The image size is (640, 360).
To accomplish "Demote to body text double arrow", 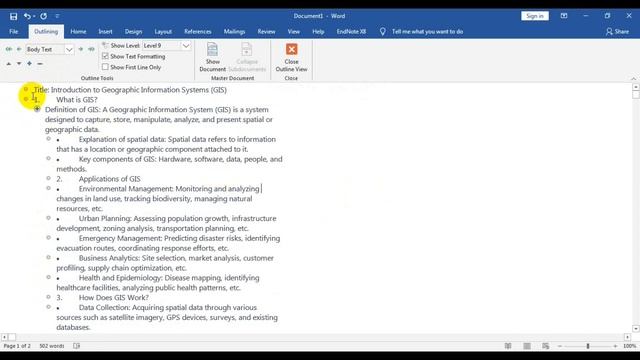I will [x=91, y=49].
